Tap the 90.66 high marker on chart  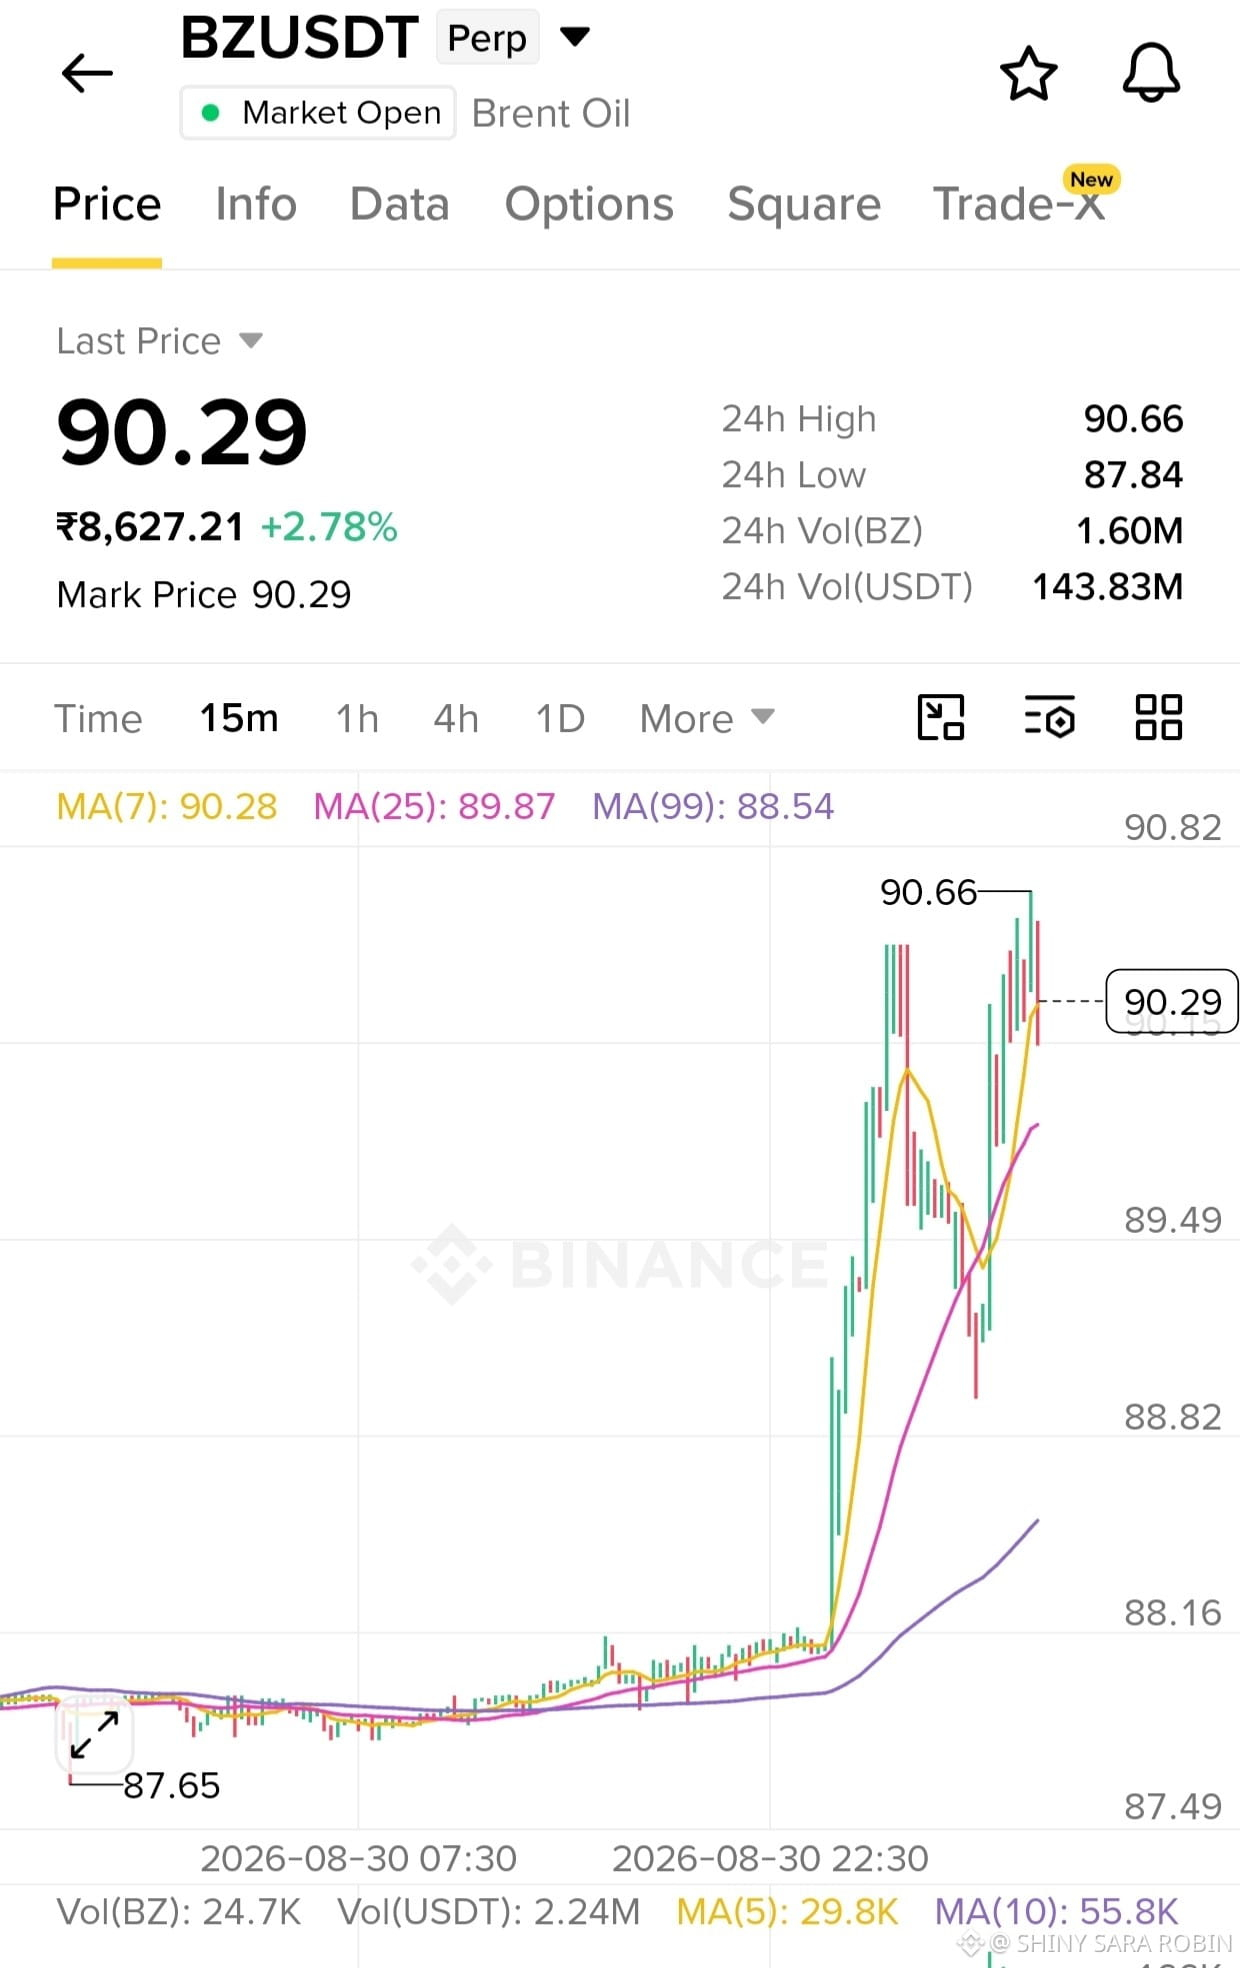point(928,891)
